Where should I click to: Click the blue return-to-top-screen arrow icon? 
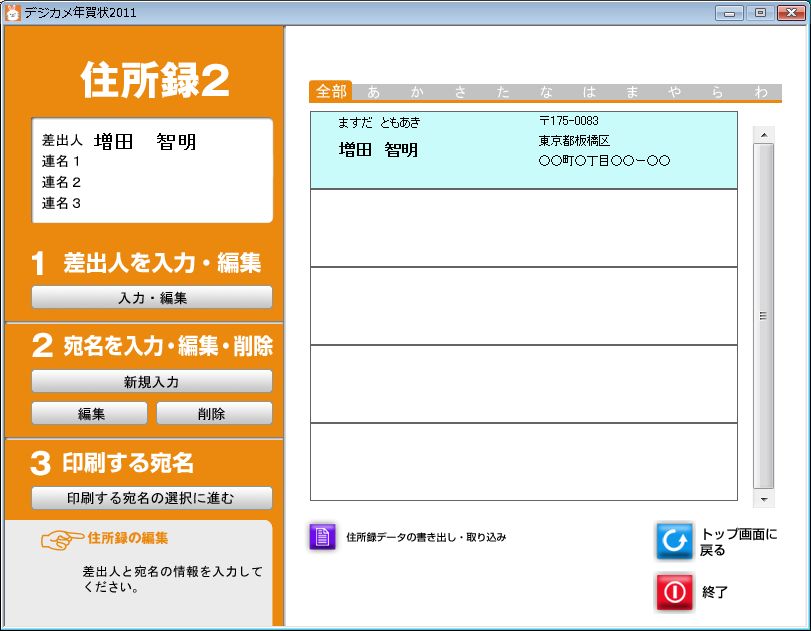[674, 541]
